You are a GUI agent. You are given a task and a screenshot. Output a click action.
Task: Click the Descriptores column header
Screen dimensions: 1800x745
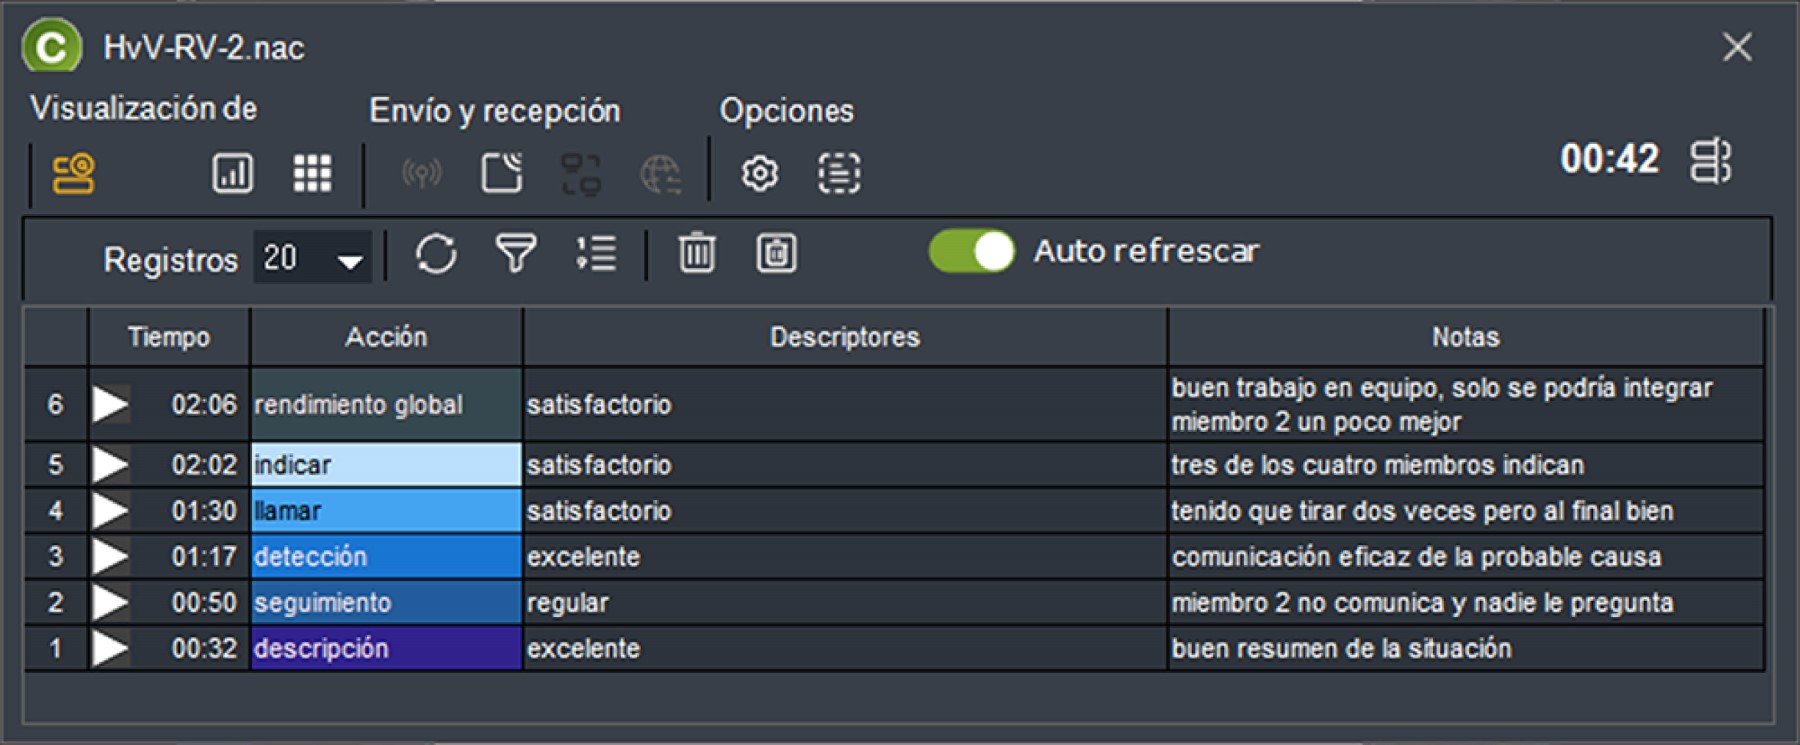click(x=844, y=337)
